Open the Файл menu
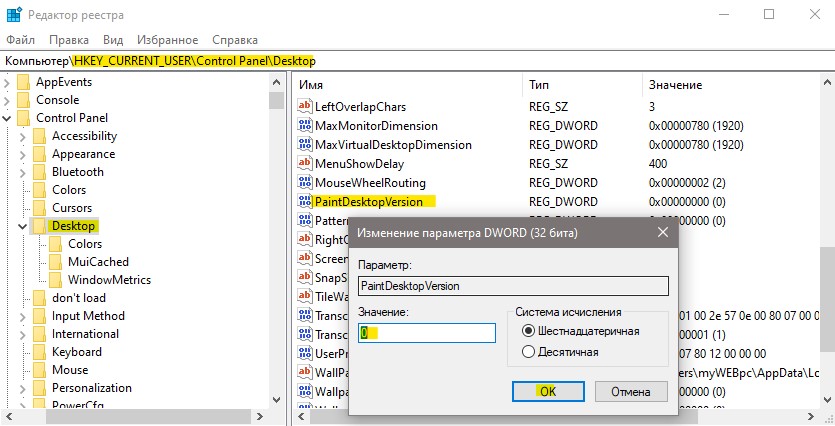Image resolution: width=835 pixels, height=426 pixels. [x=20, y=40]
